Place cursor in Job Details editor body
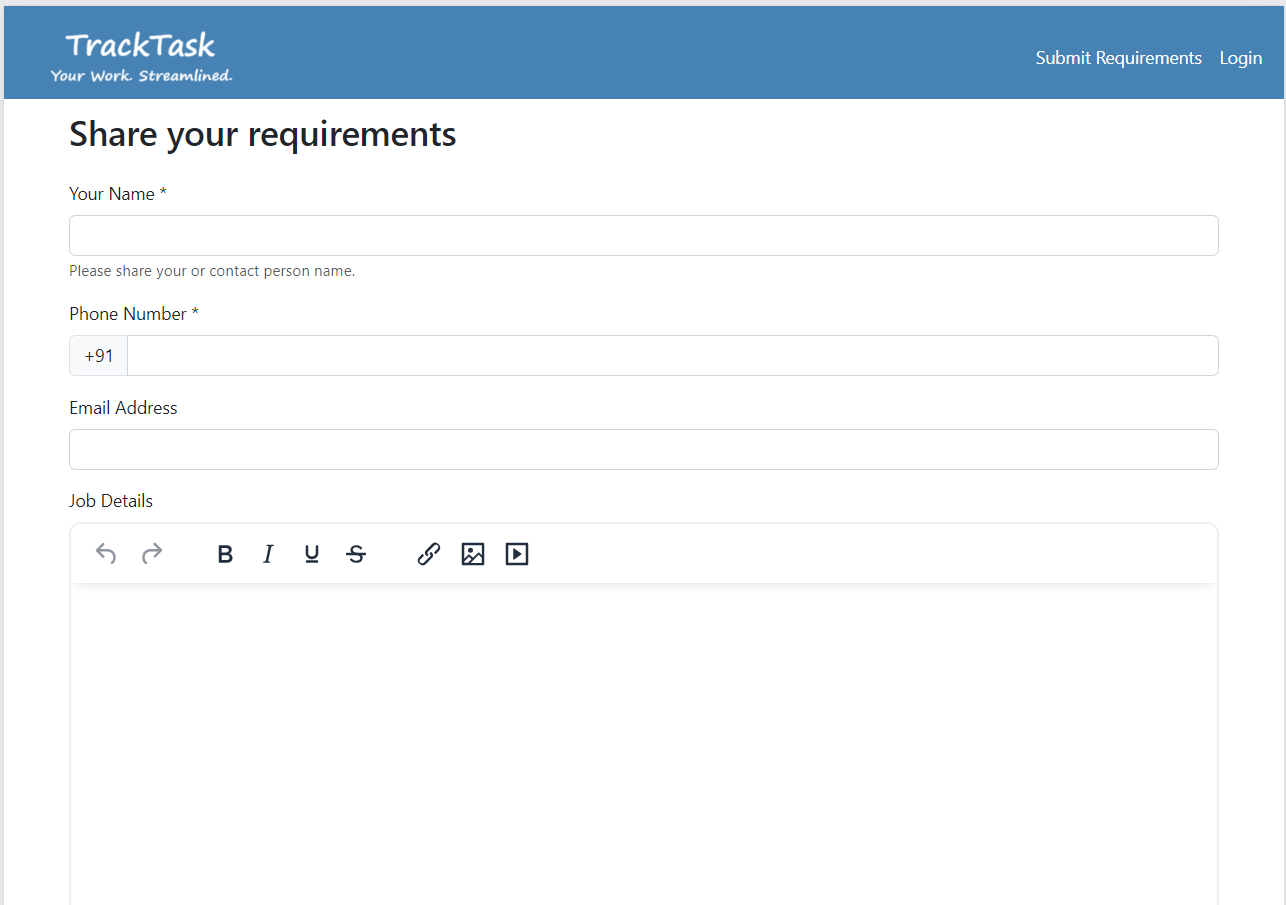The image size is (1286, 905). 643,740
